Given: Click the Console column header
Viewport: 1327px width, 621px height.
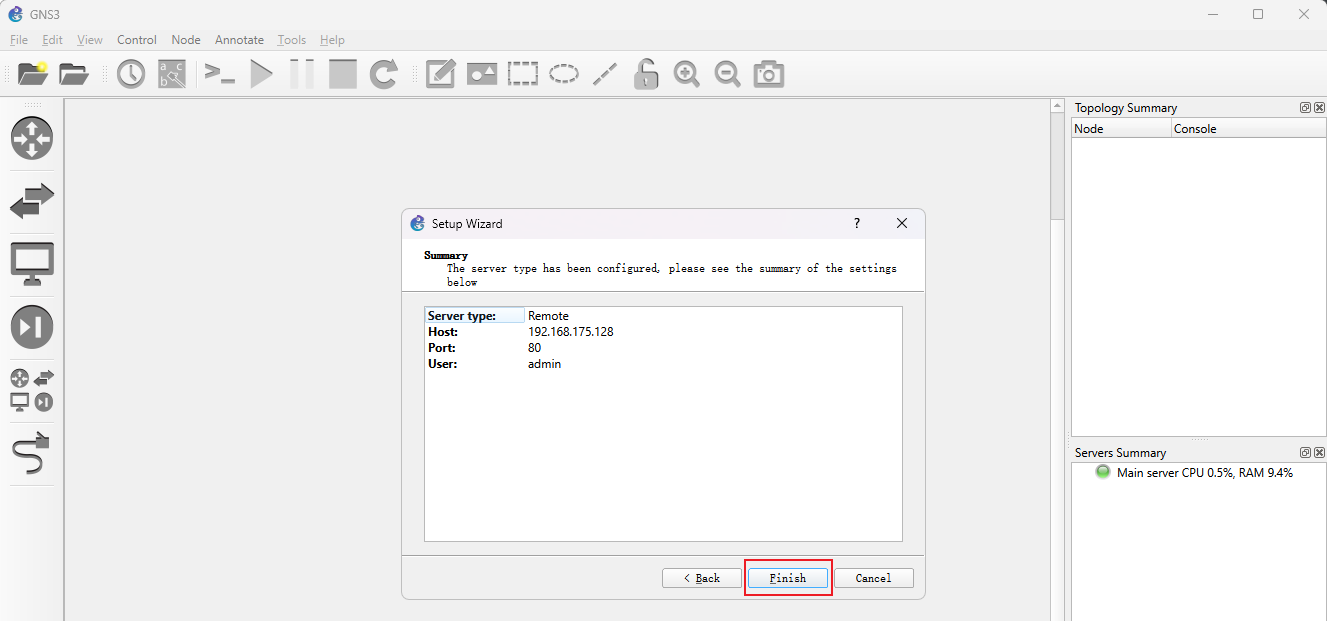Looking at the screenshot, I should (1195, 129).
